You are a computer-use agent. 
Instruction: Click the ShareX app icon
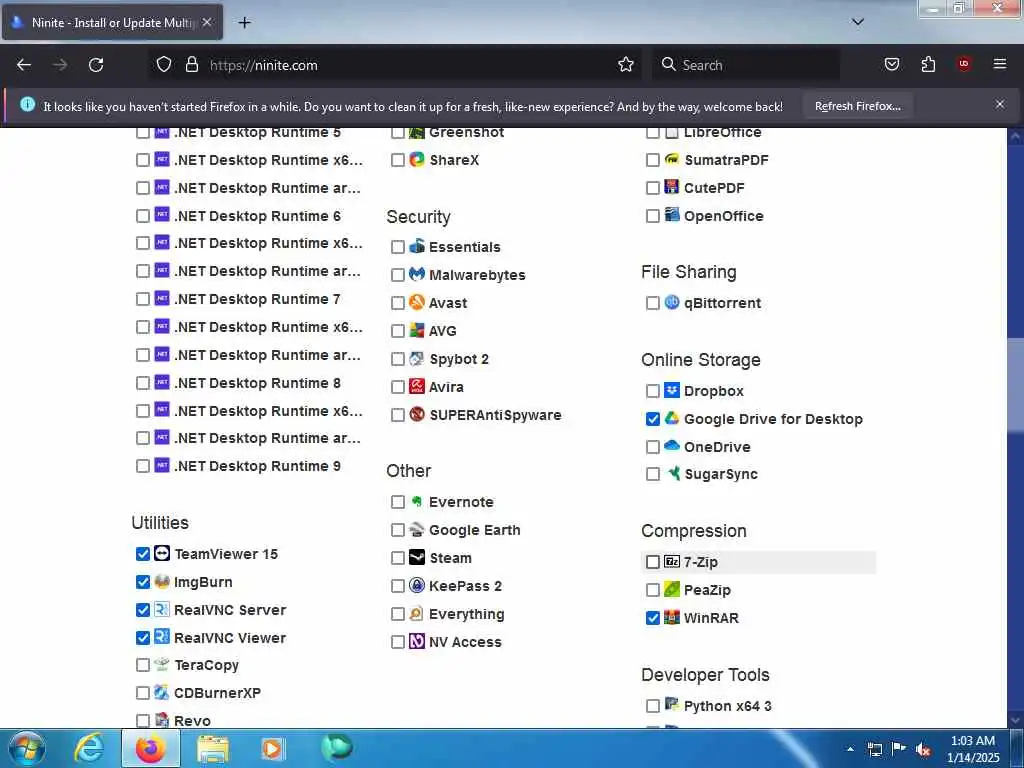pos(417,159)
